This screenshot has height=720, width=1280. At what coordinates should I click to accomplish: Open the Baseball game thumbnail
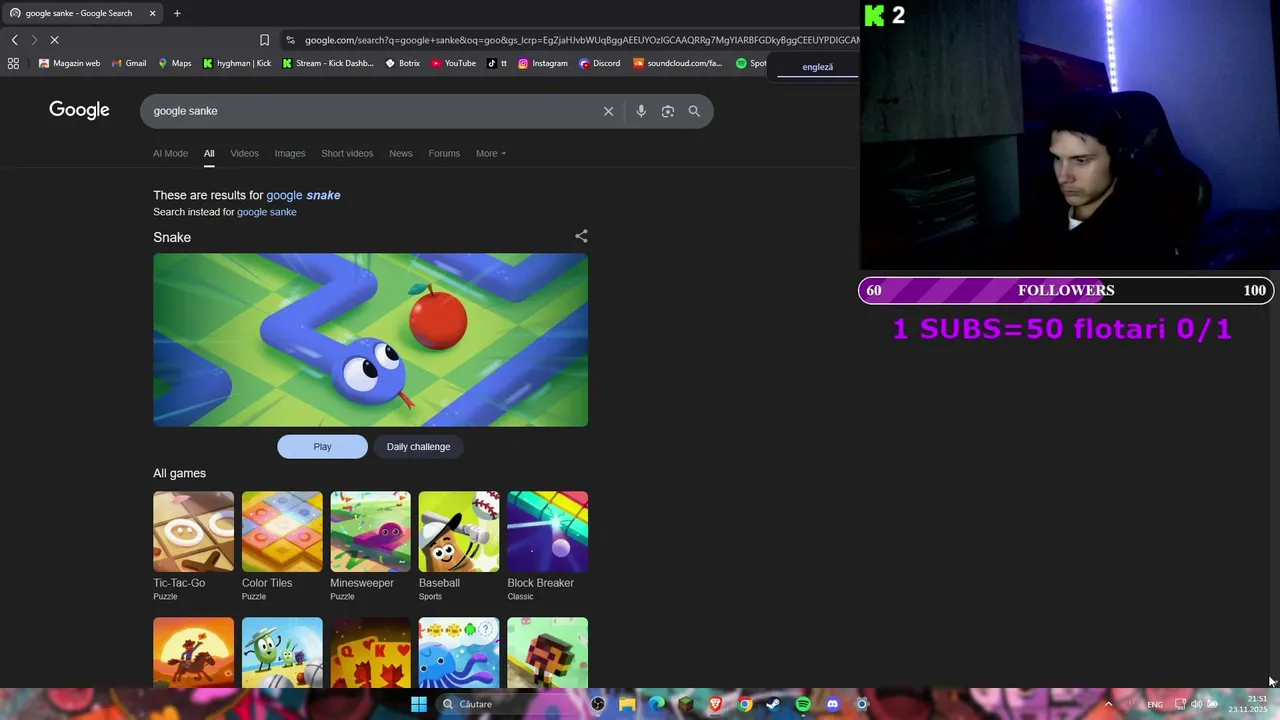(459, 531)
